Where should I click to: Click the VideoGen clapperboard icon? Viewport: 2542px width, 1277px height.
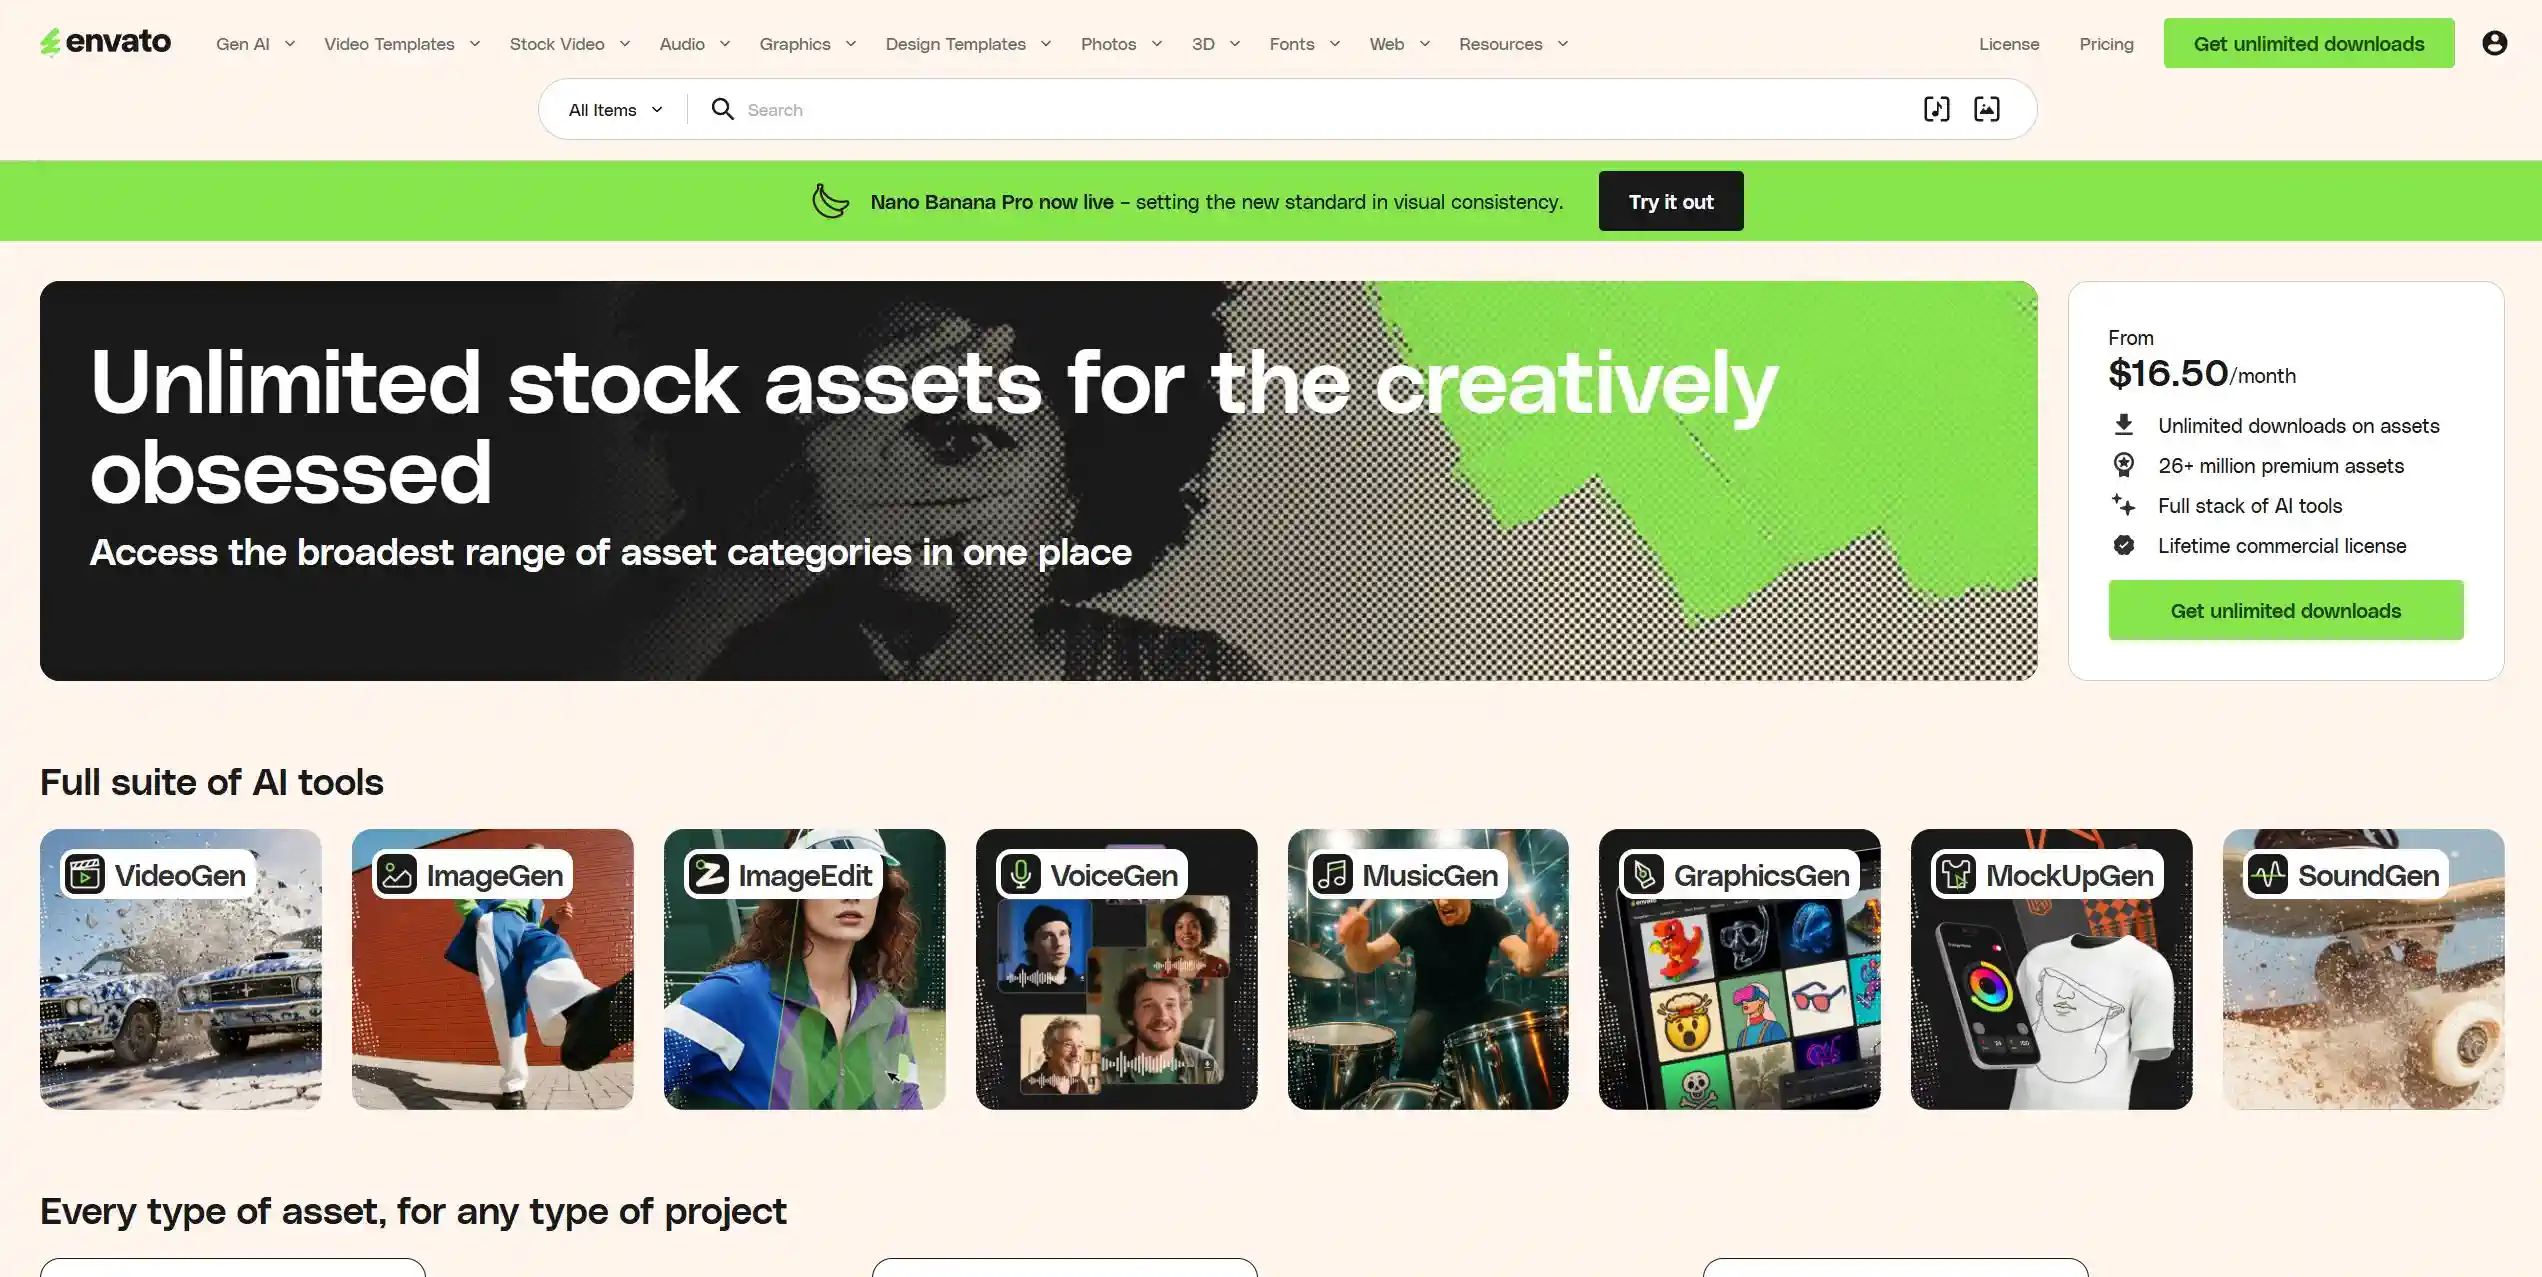tap(85, 875)
